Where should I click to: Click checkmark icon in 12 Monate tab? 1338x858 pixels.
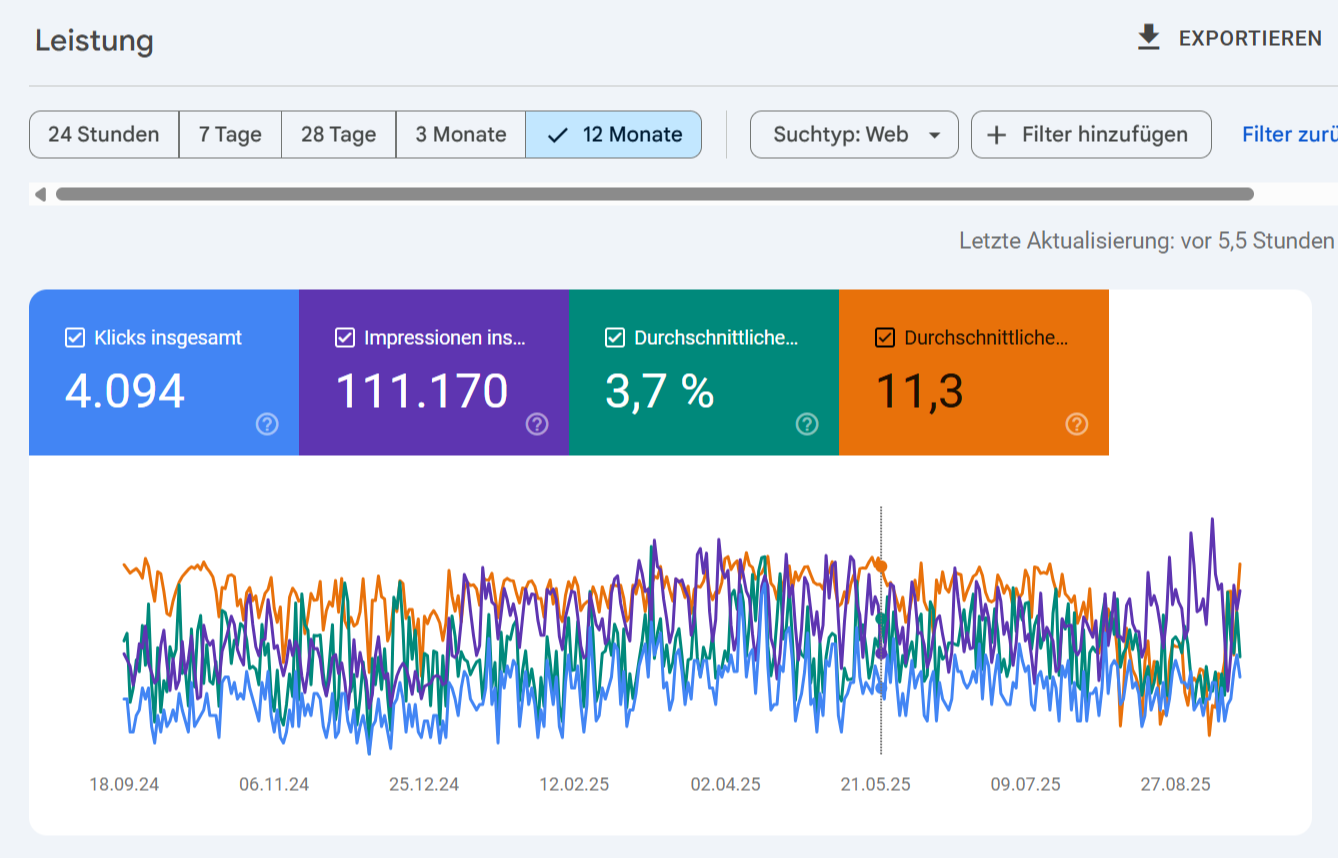(558, 135)
